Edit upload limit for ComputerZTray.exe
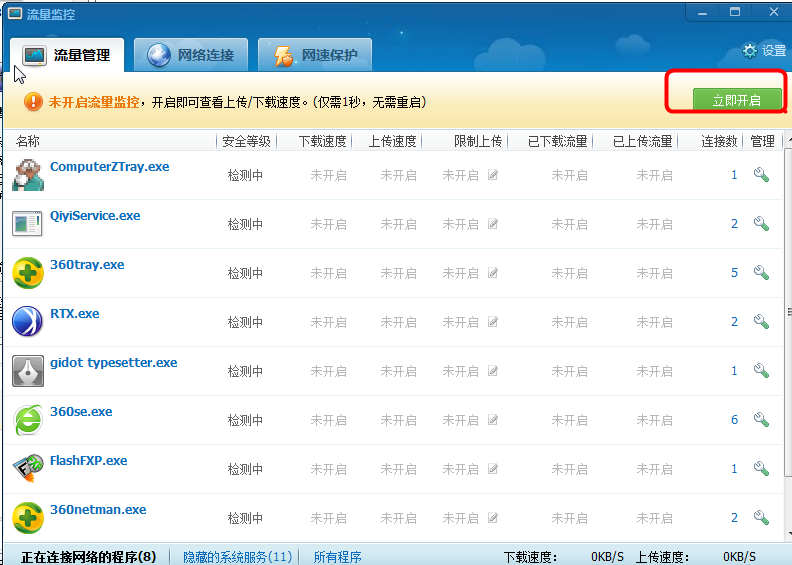 [x=493, y=175]
